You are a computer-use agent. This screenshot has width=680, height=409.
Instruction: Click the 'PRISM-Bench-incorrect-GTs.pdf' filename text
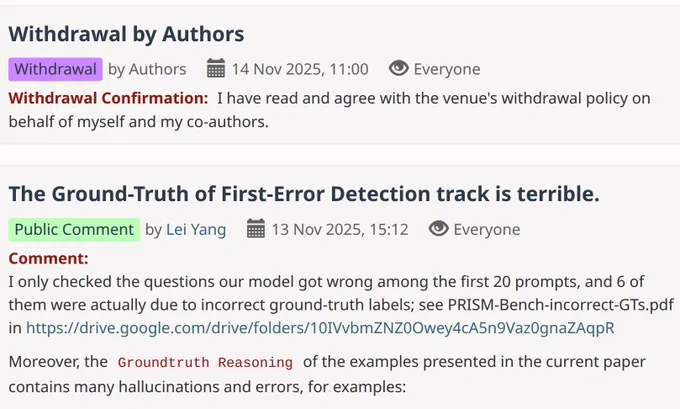coord(561,304)
